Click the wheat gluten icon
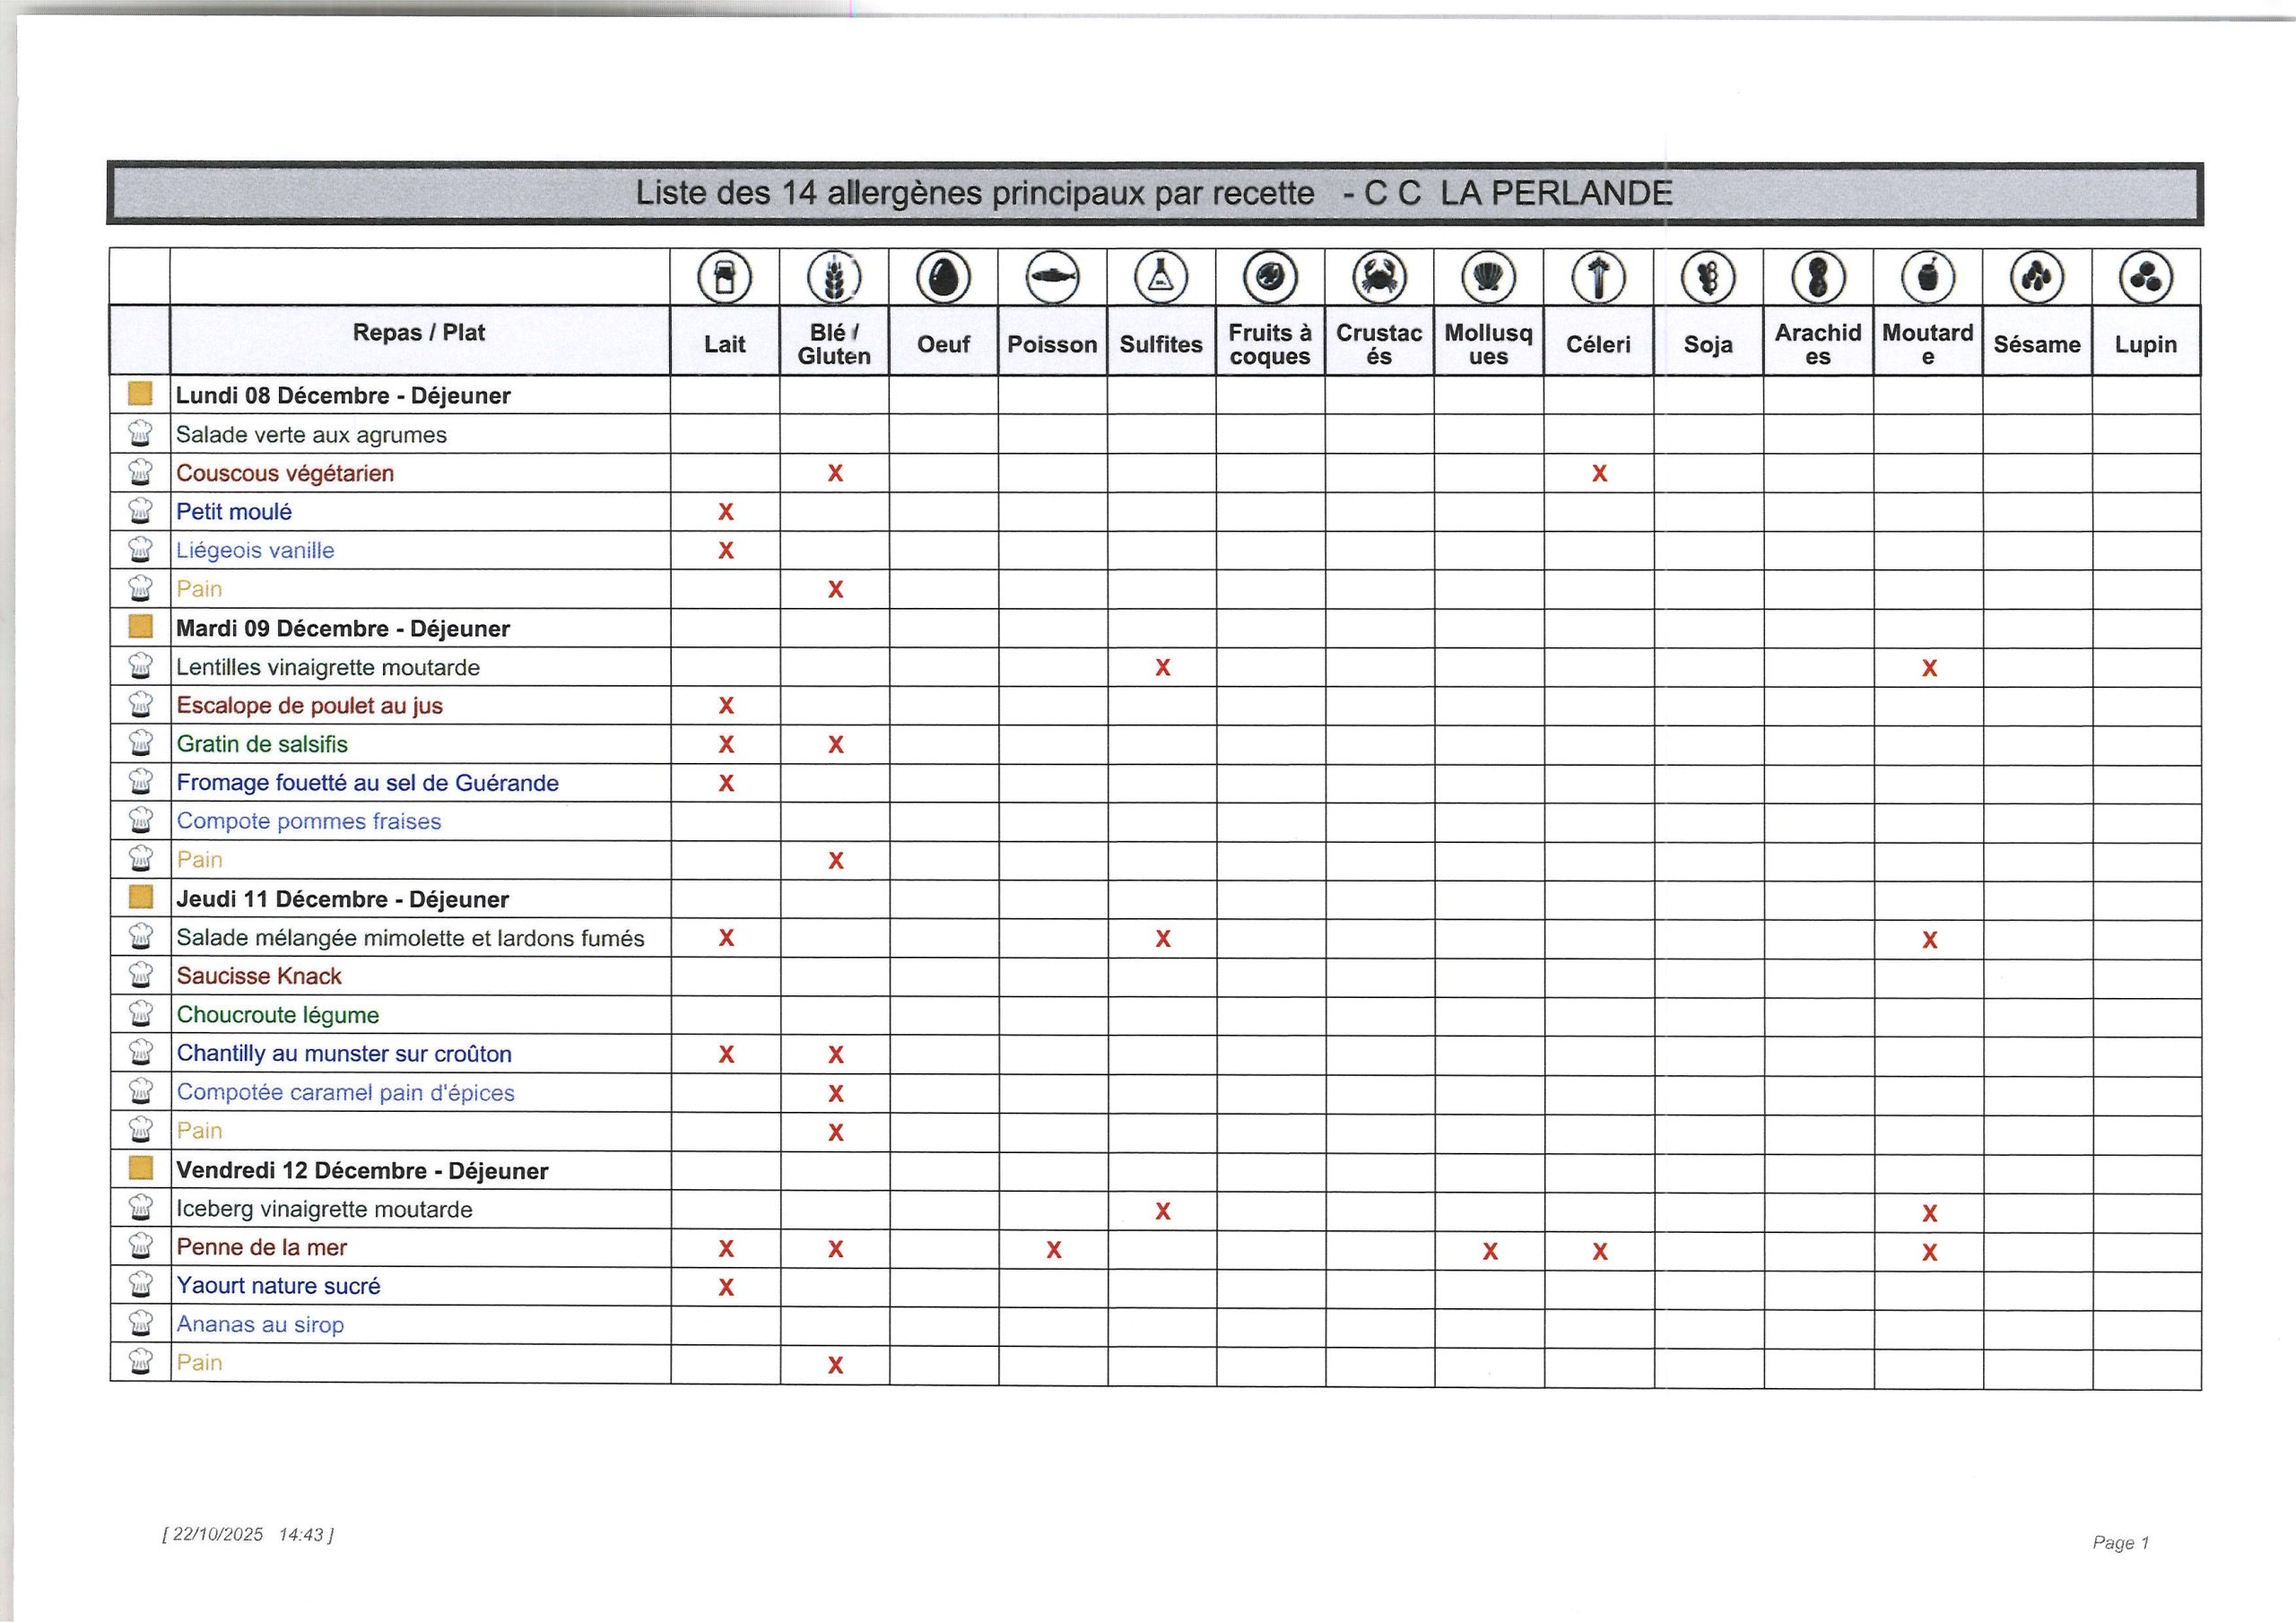Screen dimensions: 2296x1623 click(x=834, y=277)
